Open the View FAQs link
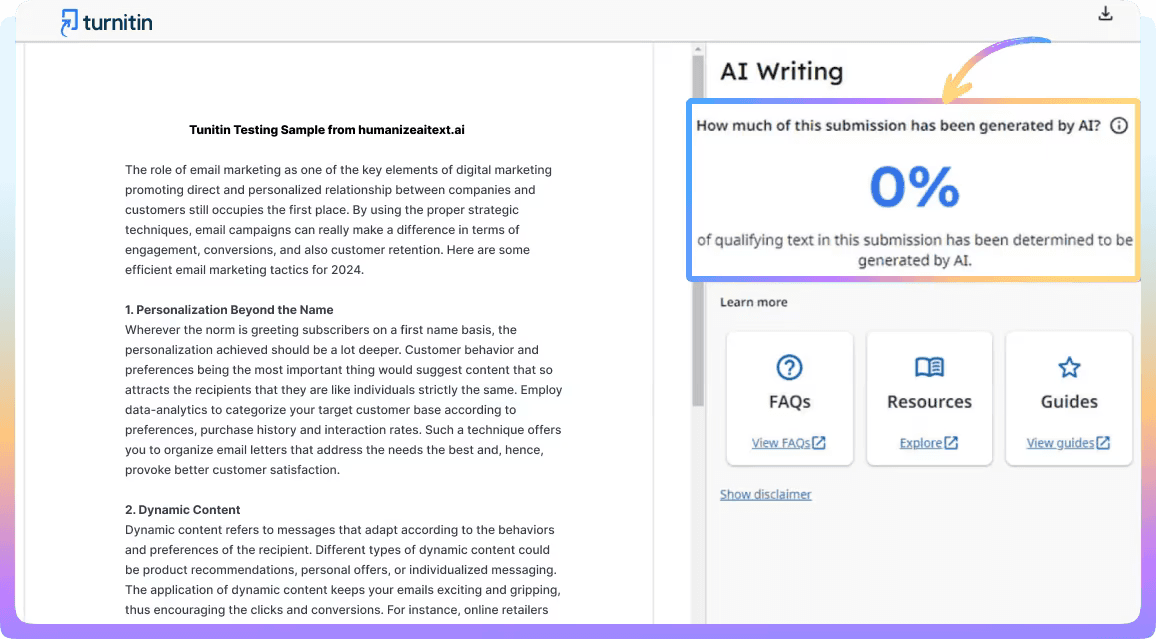 pos(781,443)
